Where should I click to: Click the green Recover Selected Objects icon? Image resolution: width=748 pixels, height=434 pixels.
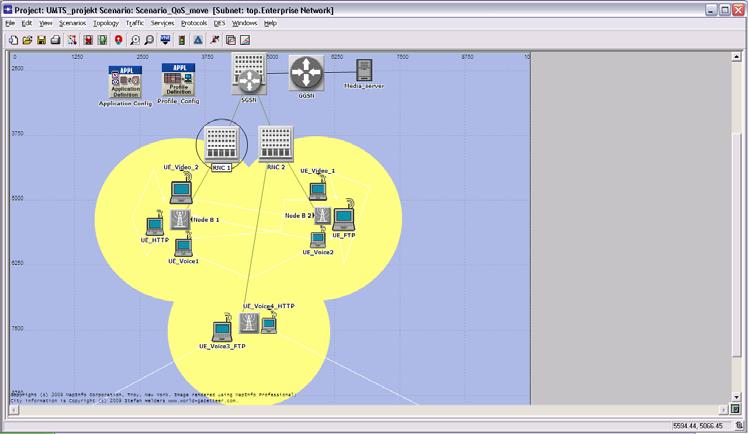(x=102, y=40)
